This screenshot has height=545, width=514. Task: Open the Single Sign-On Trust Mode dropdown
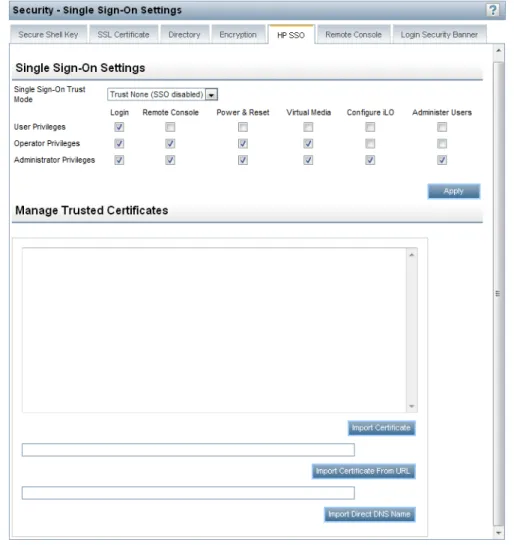pos(162,94)
